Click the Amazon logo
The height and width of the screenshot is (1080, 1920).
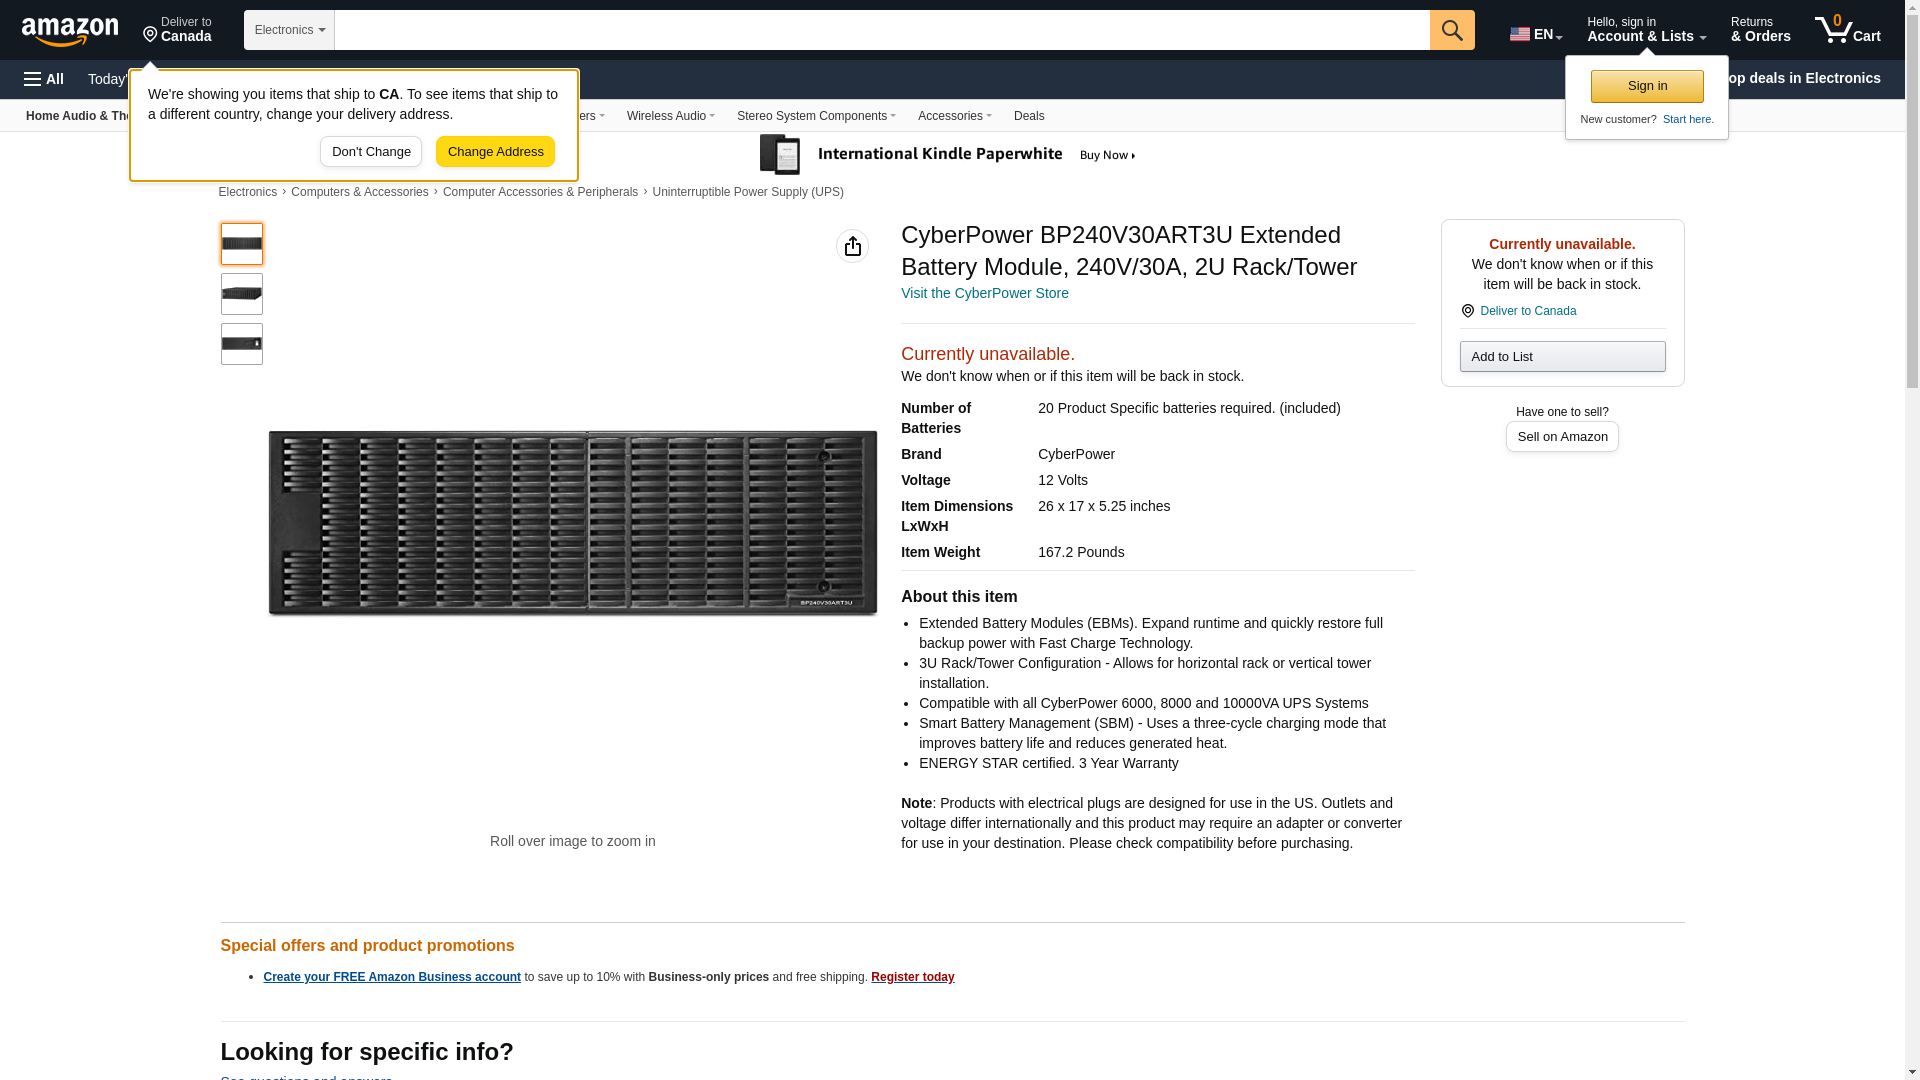pos(70,32)
